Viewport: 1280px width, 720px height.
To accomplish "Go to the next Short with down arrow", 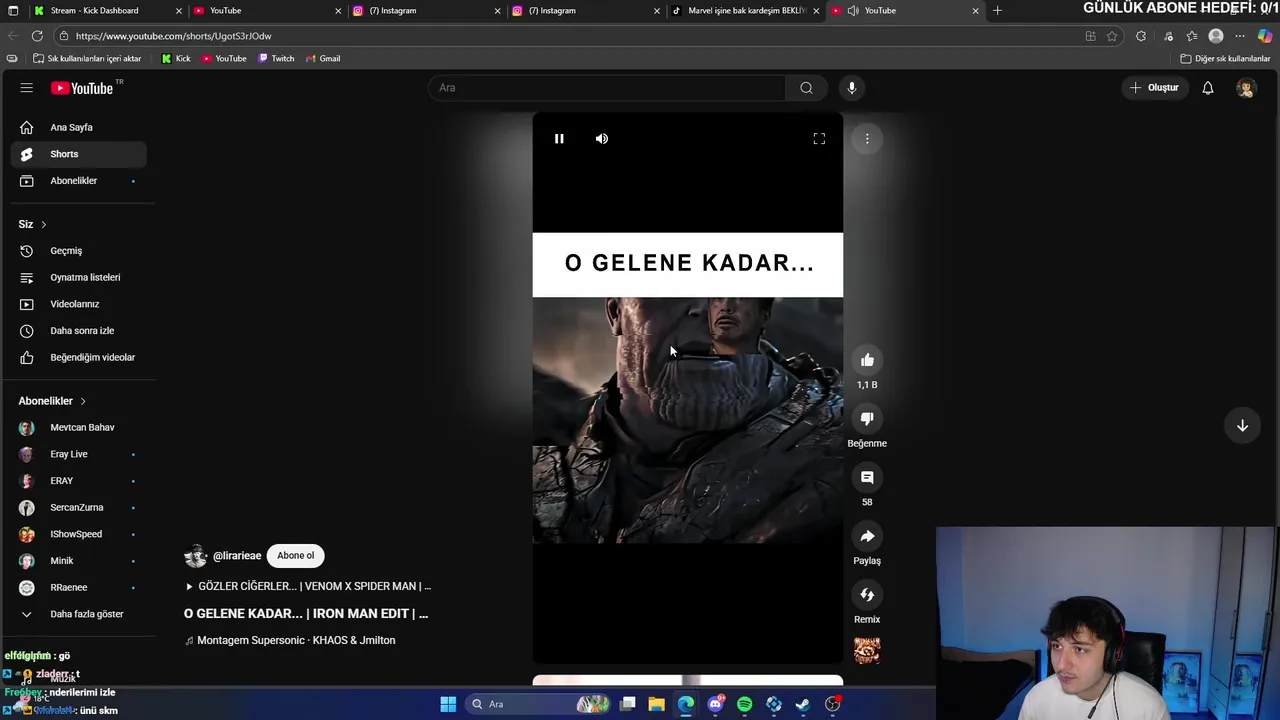I will pos(1242,426).
